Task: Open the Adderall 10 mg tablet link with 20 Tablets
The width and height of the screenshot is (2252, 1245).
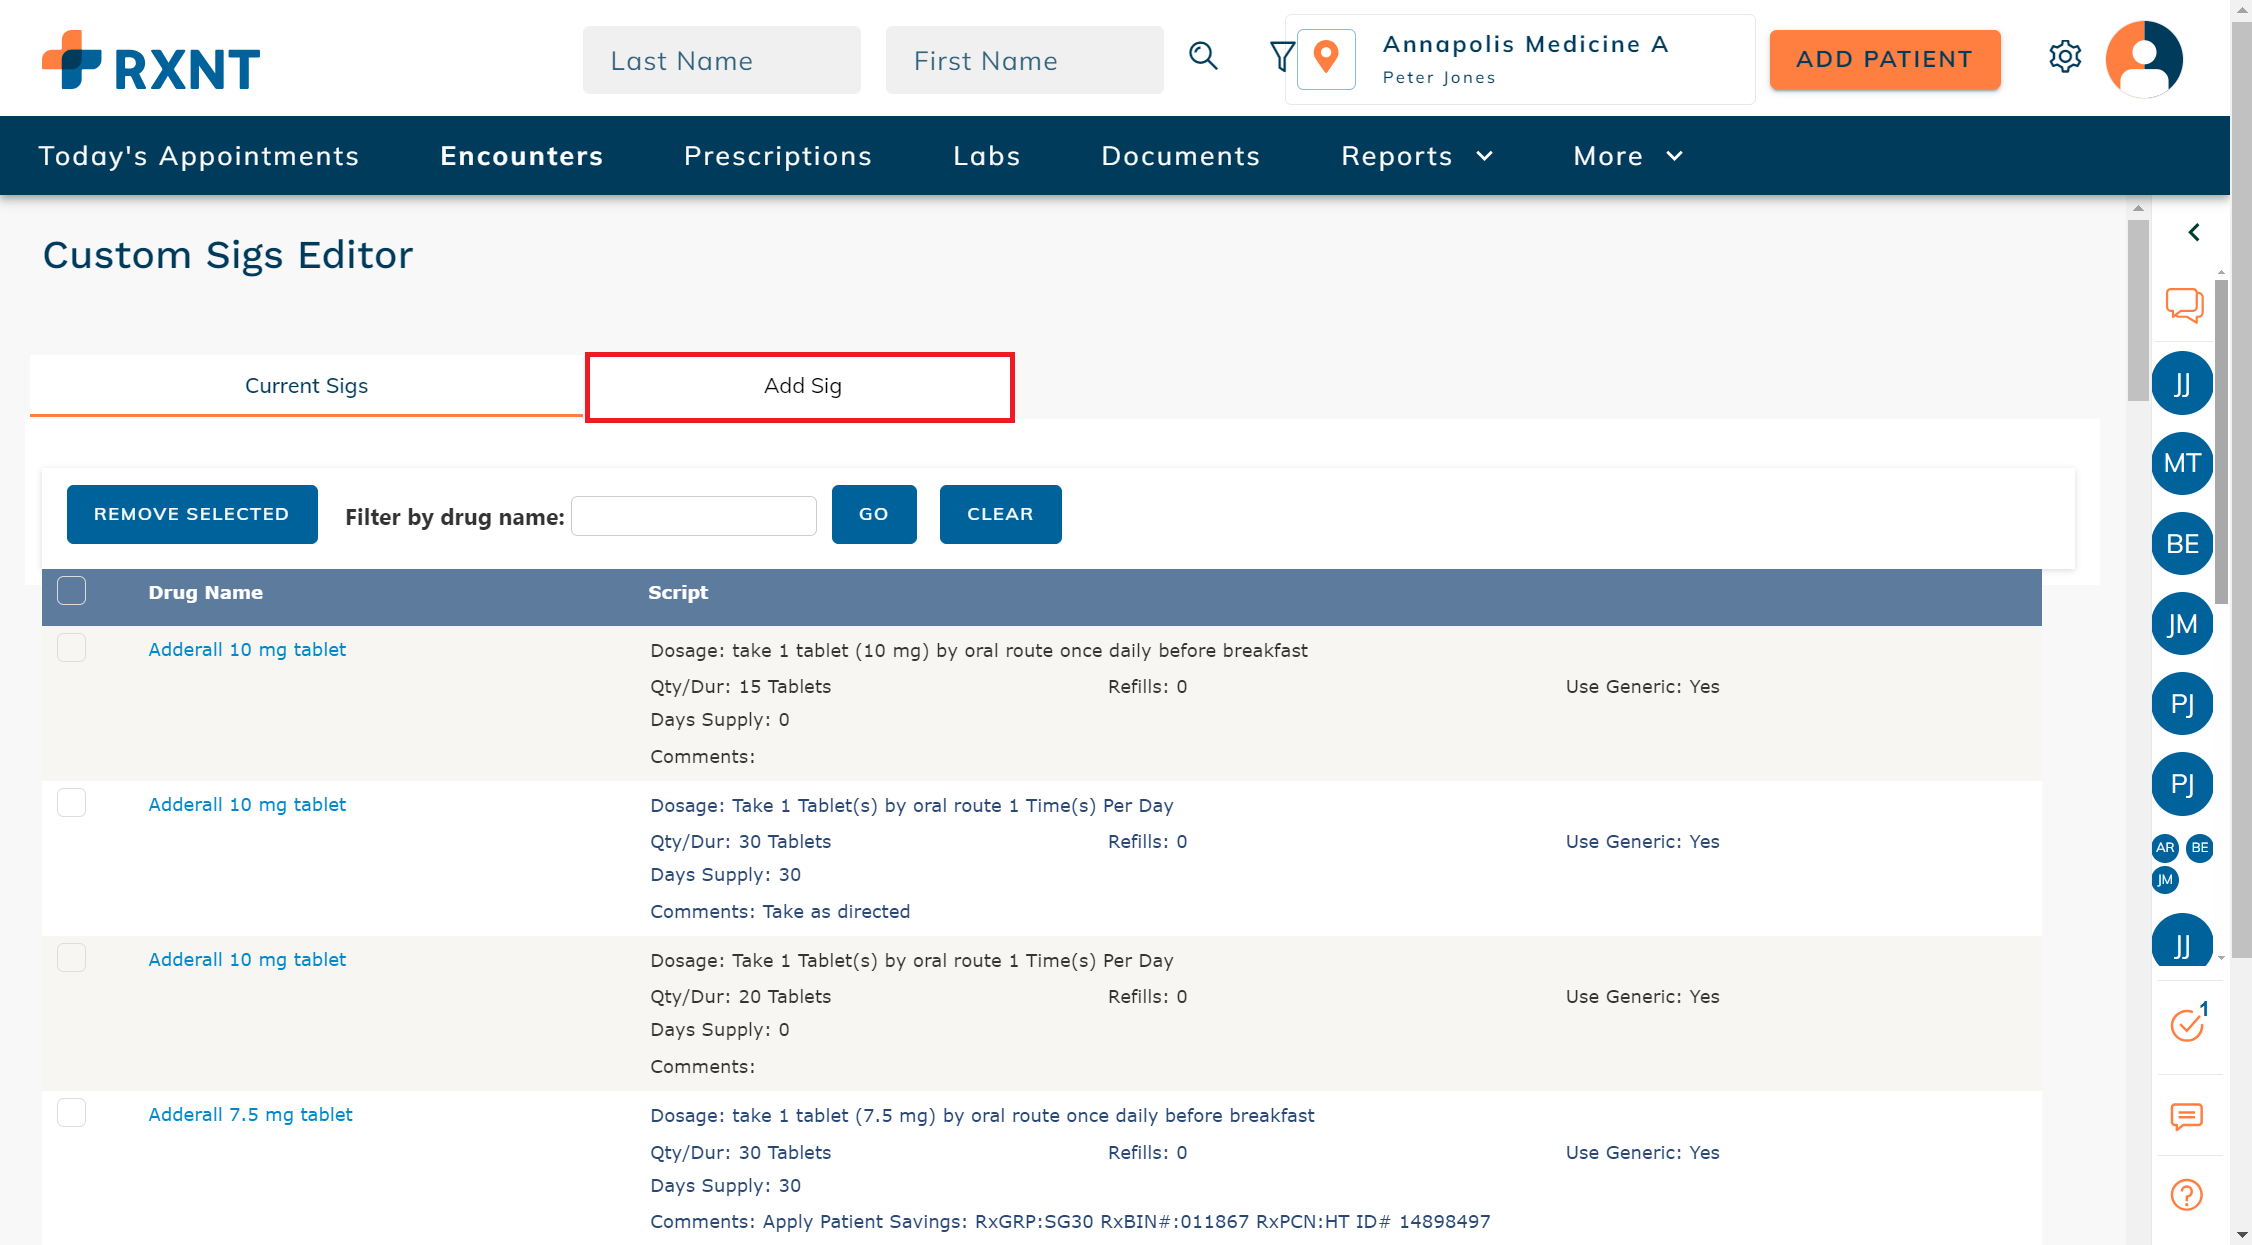Action: (x=247, y=960)
